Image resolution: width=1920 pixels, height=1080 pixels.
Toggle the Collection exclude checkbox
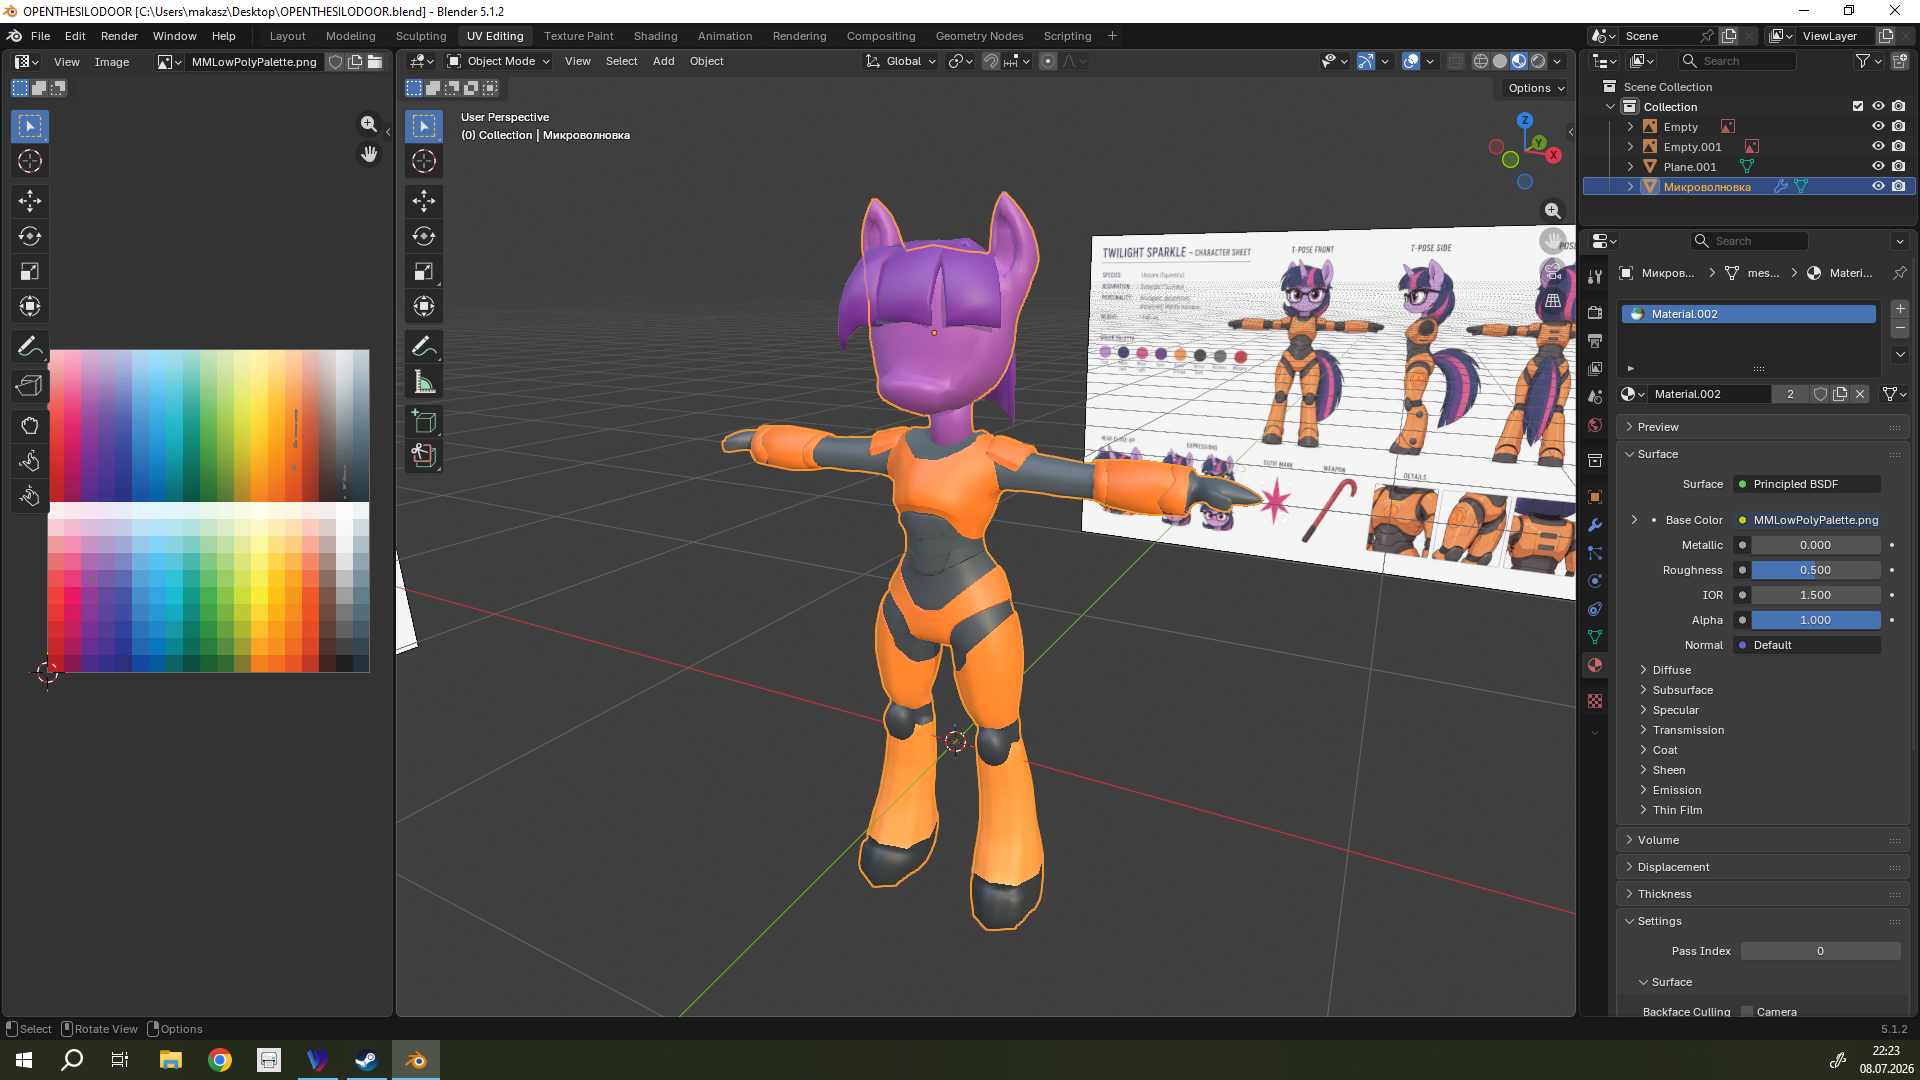tap(1858, 107)
